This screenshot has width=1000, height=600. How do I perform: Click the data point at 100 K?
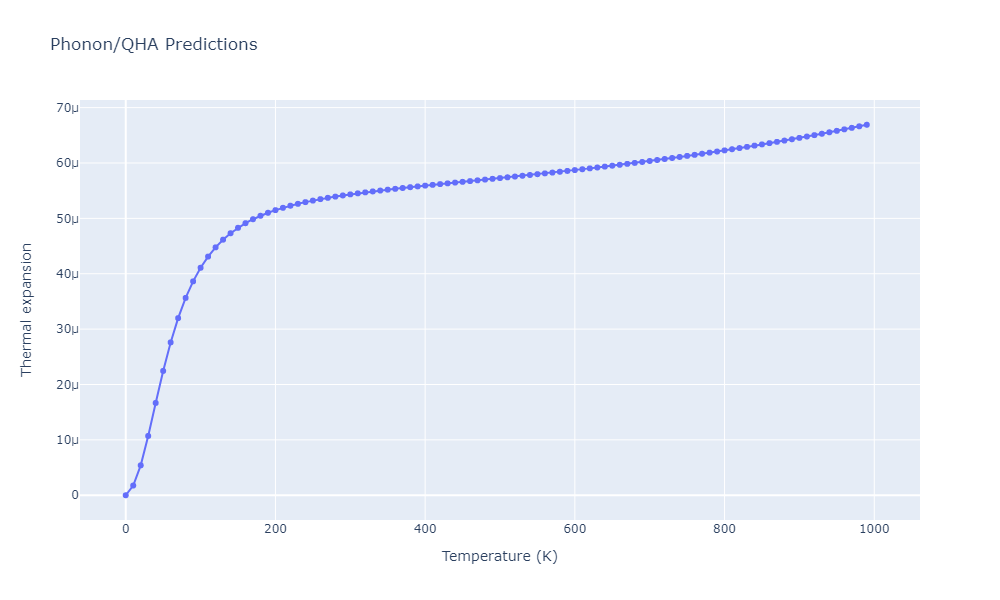[200, 268]
